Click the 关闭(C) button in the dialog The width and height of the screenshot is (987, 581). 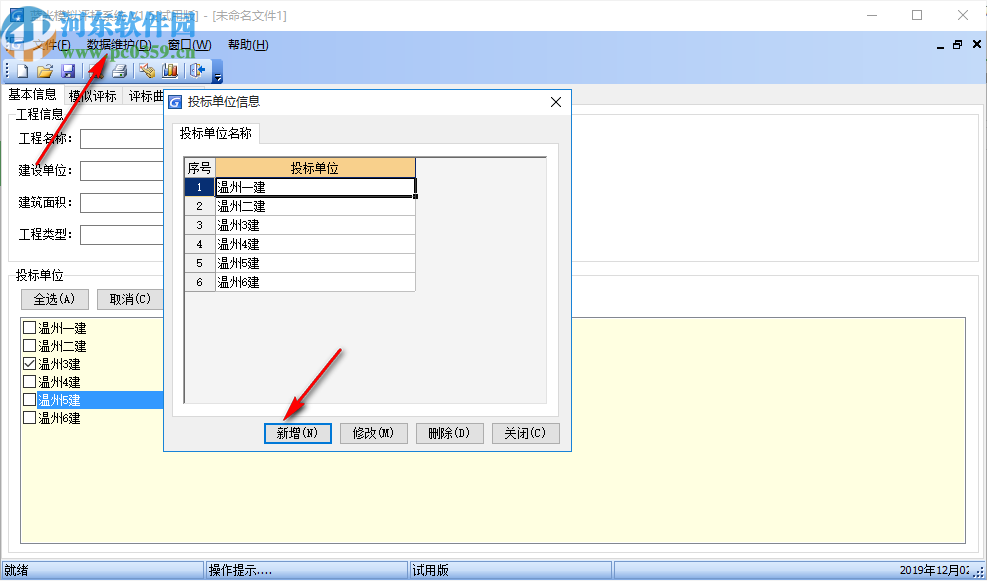click(525, 433)
